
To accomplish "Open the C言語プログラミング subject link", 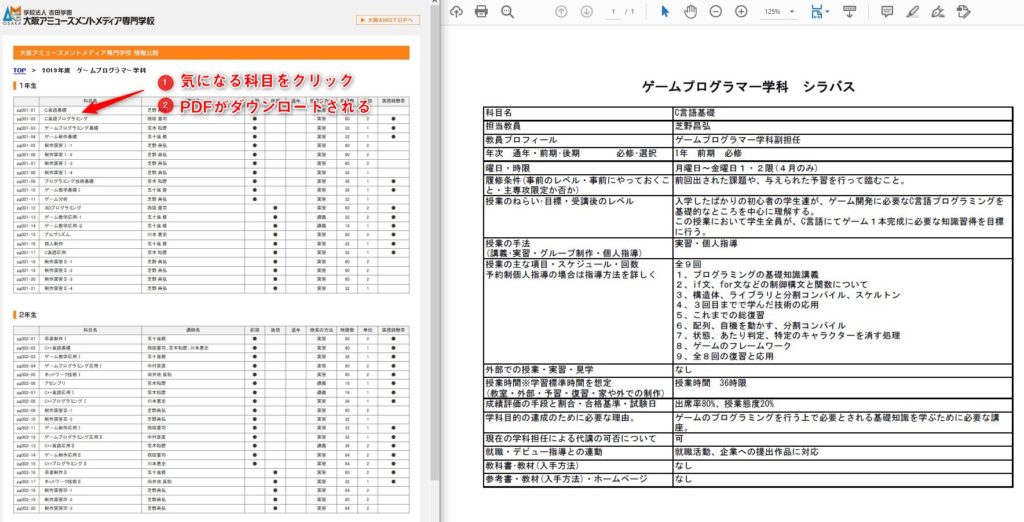I will (x=65, y=120).
